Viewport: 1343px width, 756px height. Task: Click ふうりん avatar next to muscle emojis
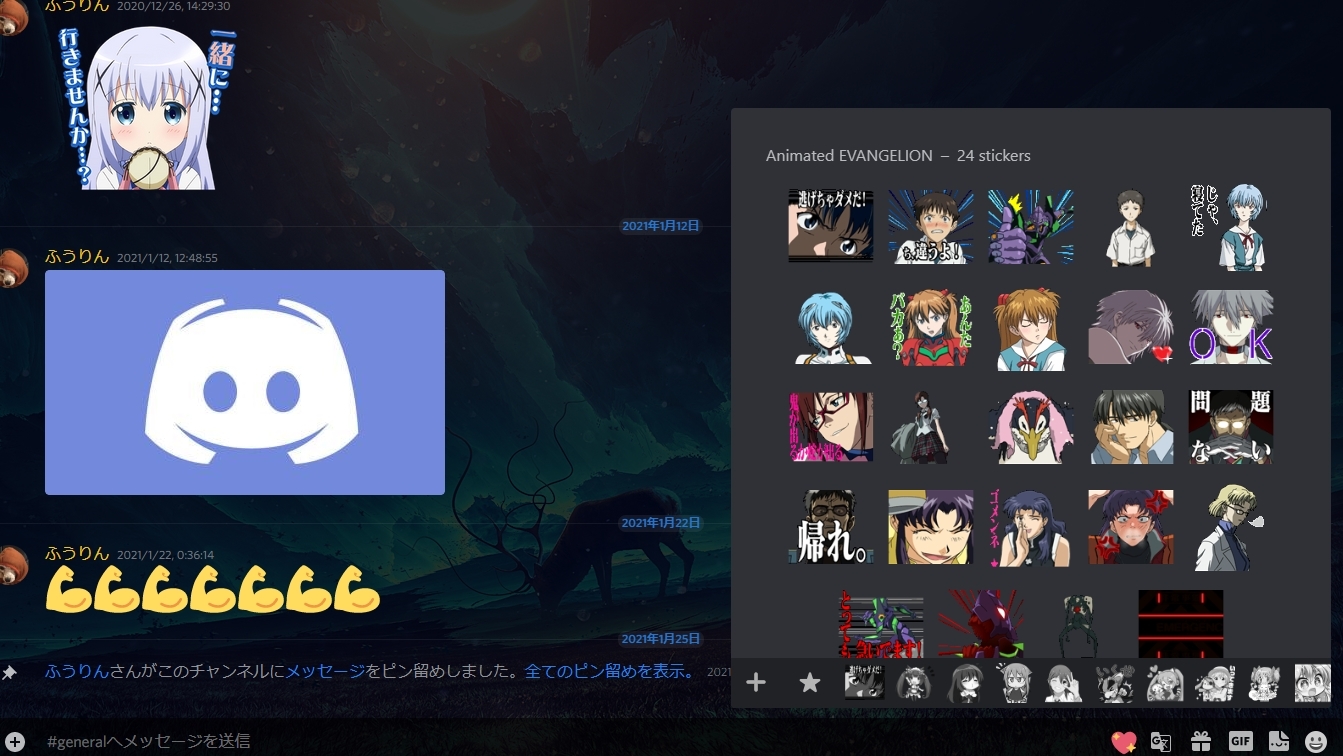pyautogui.click(x=12, y=565)
